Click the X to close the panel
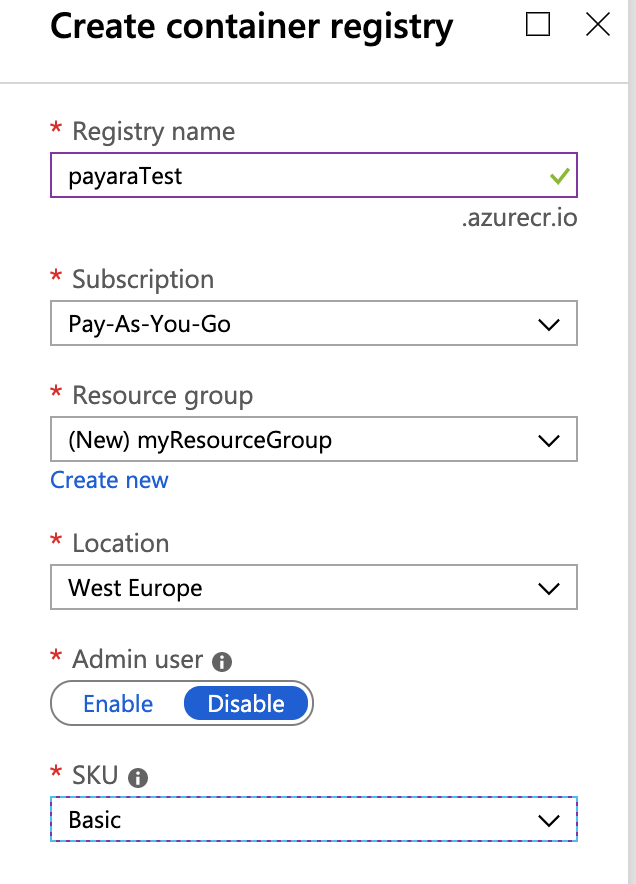The image size is (636, 884). pos(597,25)
